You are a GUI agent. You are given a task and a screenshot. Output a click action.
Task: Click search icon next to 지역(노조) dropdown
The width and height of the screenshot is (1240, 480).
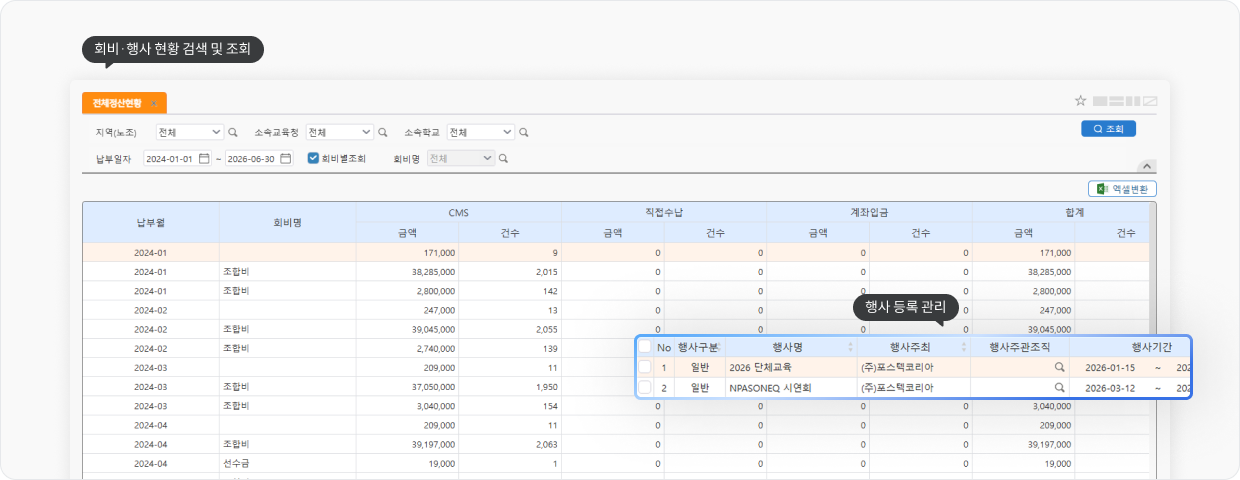click(x=233, y=132)
